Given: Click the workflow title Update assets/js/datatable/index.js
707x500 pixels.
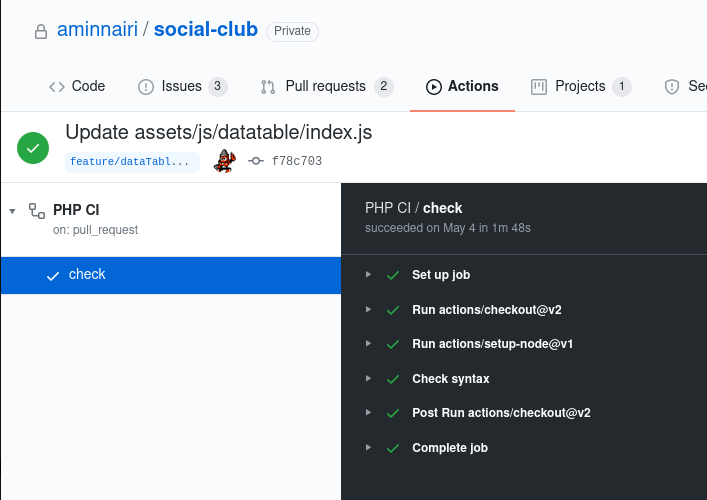Looking at the screenshot, I should (219, 133).
